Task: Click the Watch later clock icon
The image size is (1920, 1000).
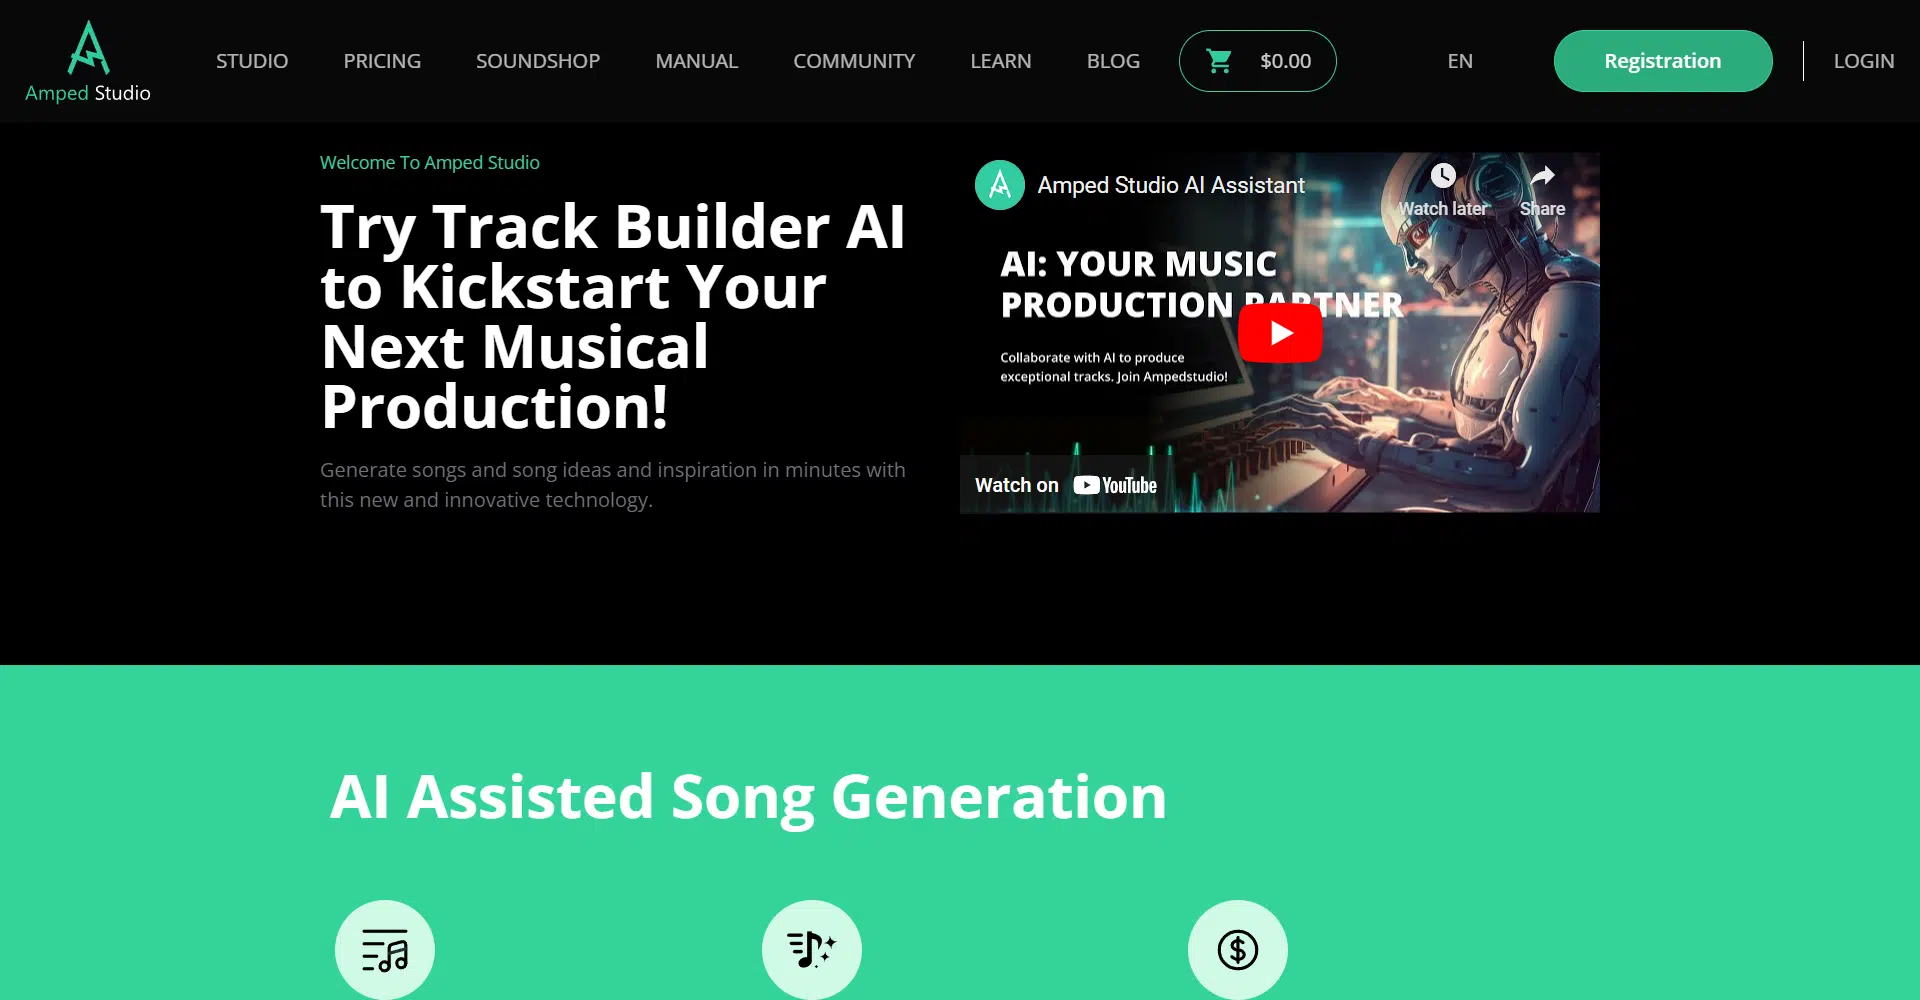Action: 1442,176
